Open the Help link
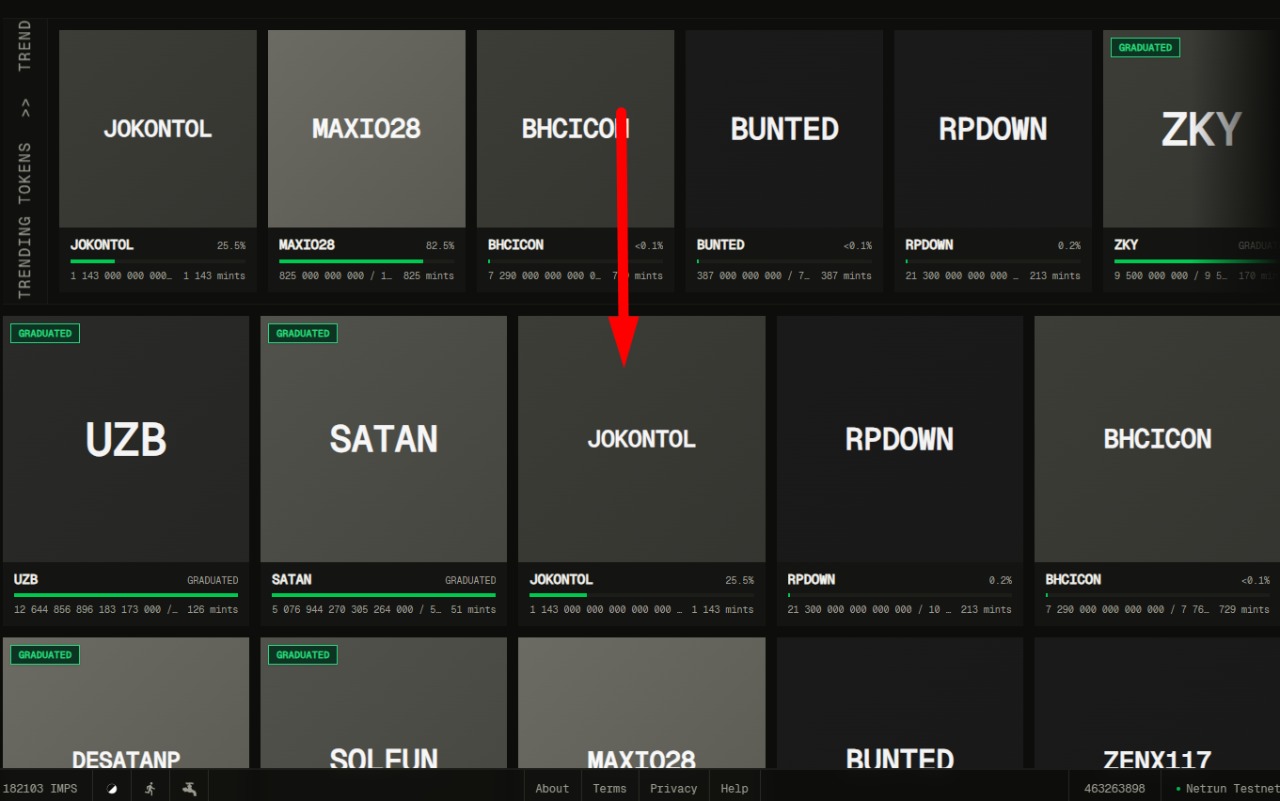 click(x=735, y=788)
